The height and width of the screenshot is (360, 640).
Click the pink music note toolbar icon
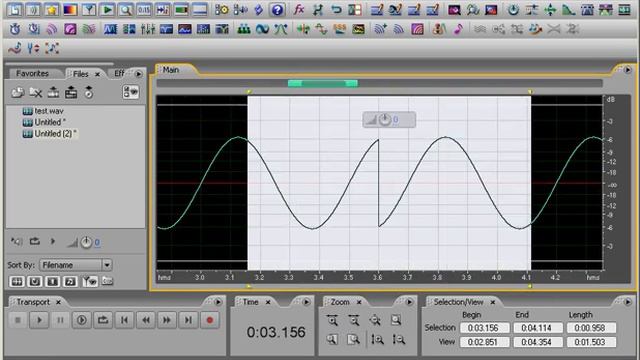458,29
